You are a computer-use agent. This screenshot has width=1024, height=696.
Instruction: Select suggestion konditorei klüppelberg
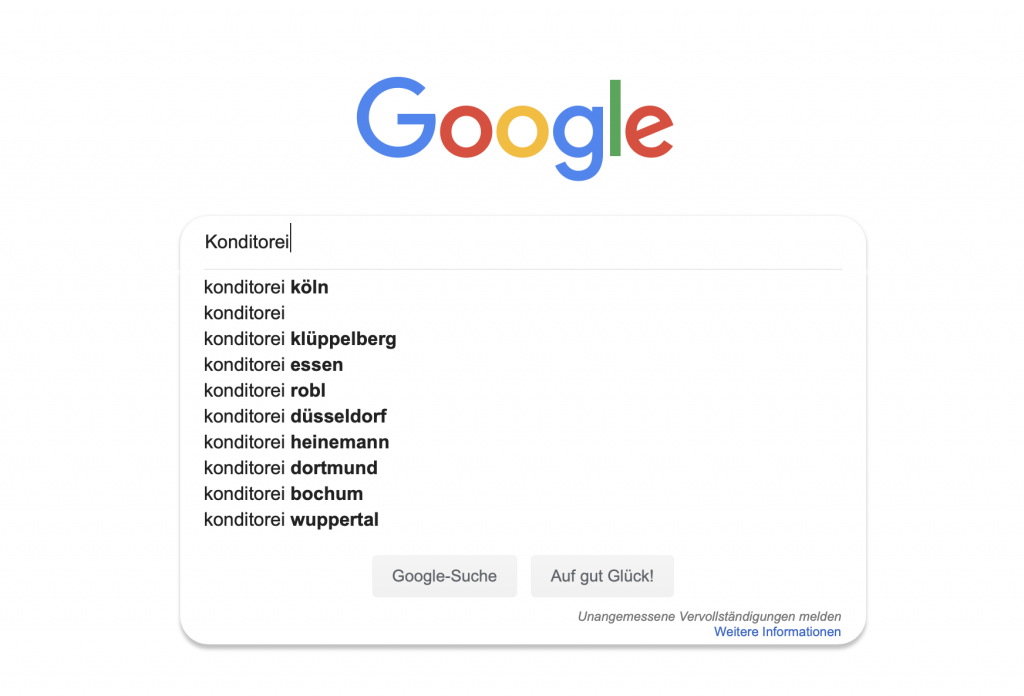click(x=522, y=339)
